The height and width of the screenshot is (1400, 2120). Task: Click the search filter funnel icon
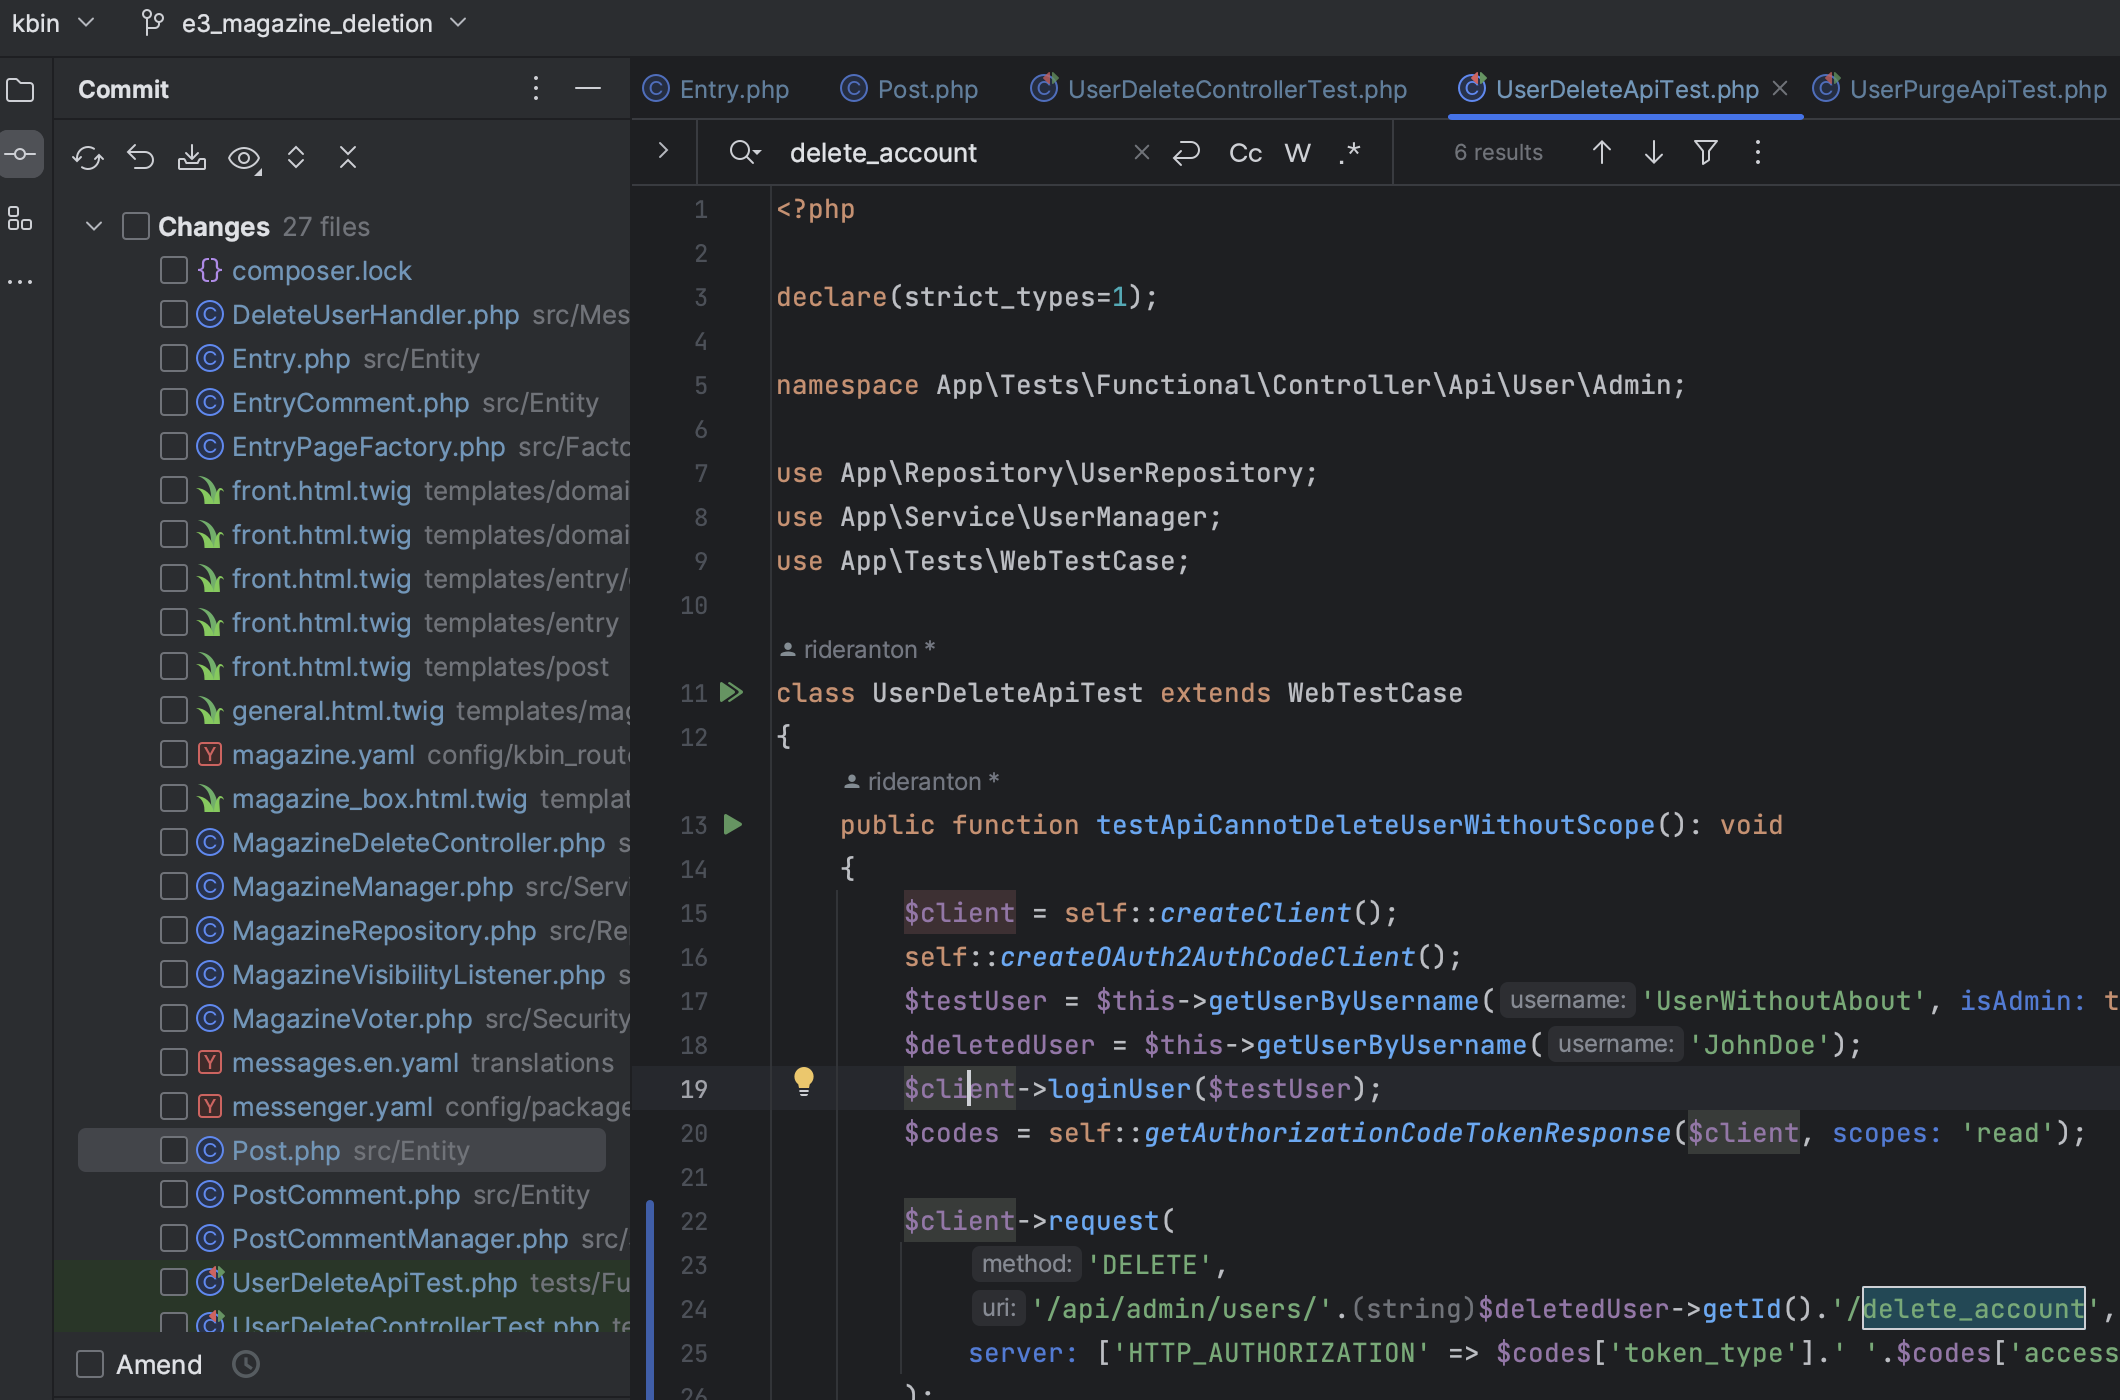[1706, 152]
